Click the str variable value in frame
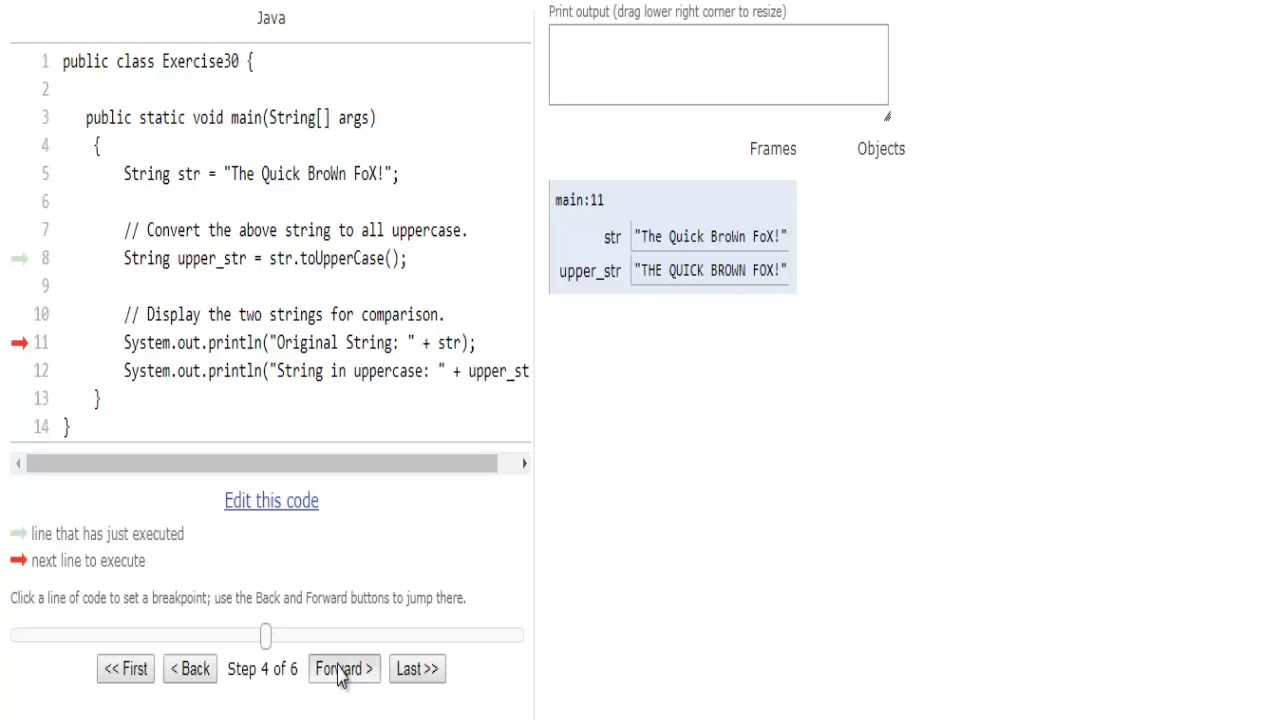This screenshot has height=720, width=1280. tap(710, 237)
